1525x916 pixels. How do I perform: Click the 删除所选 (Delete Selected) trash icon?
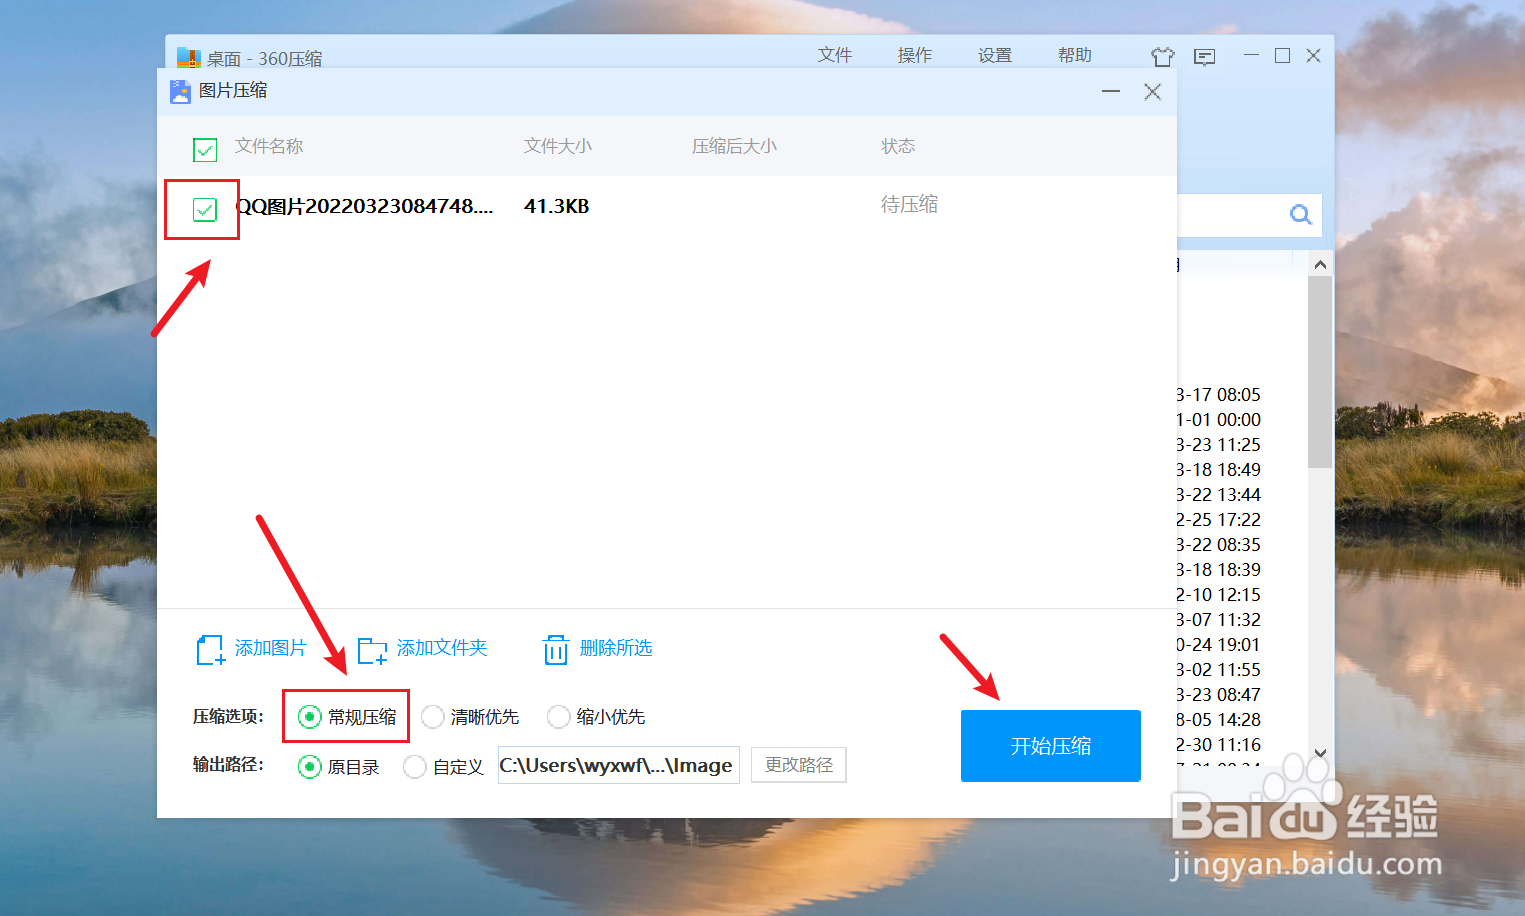coord(556,649)
